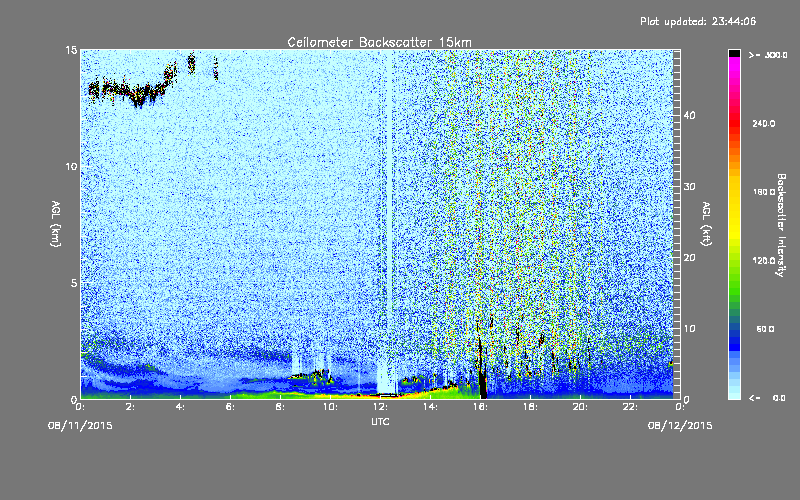Click the "Ceilometer Backscatter 15km" plot title
Screen dimensions: 800x500
pyautogui.click(x=379, y=42)
